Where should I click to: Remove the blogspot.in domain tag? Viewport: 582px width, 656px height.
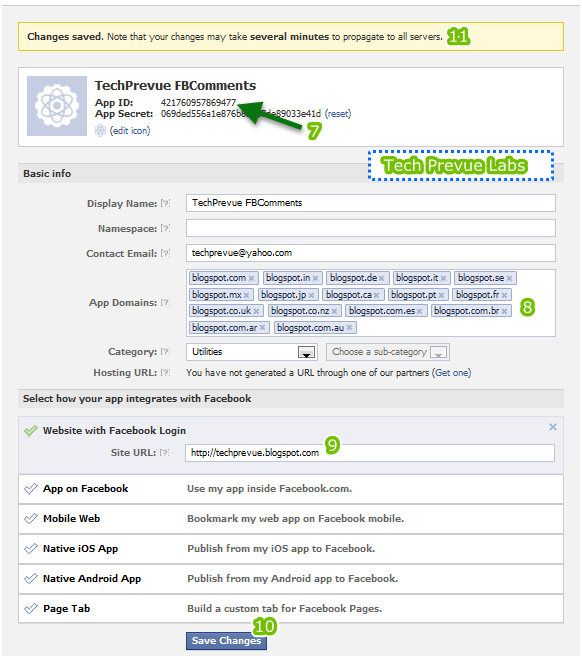[315, 278]
